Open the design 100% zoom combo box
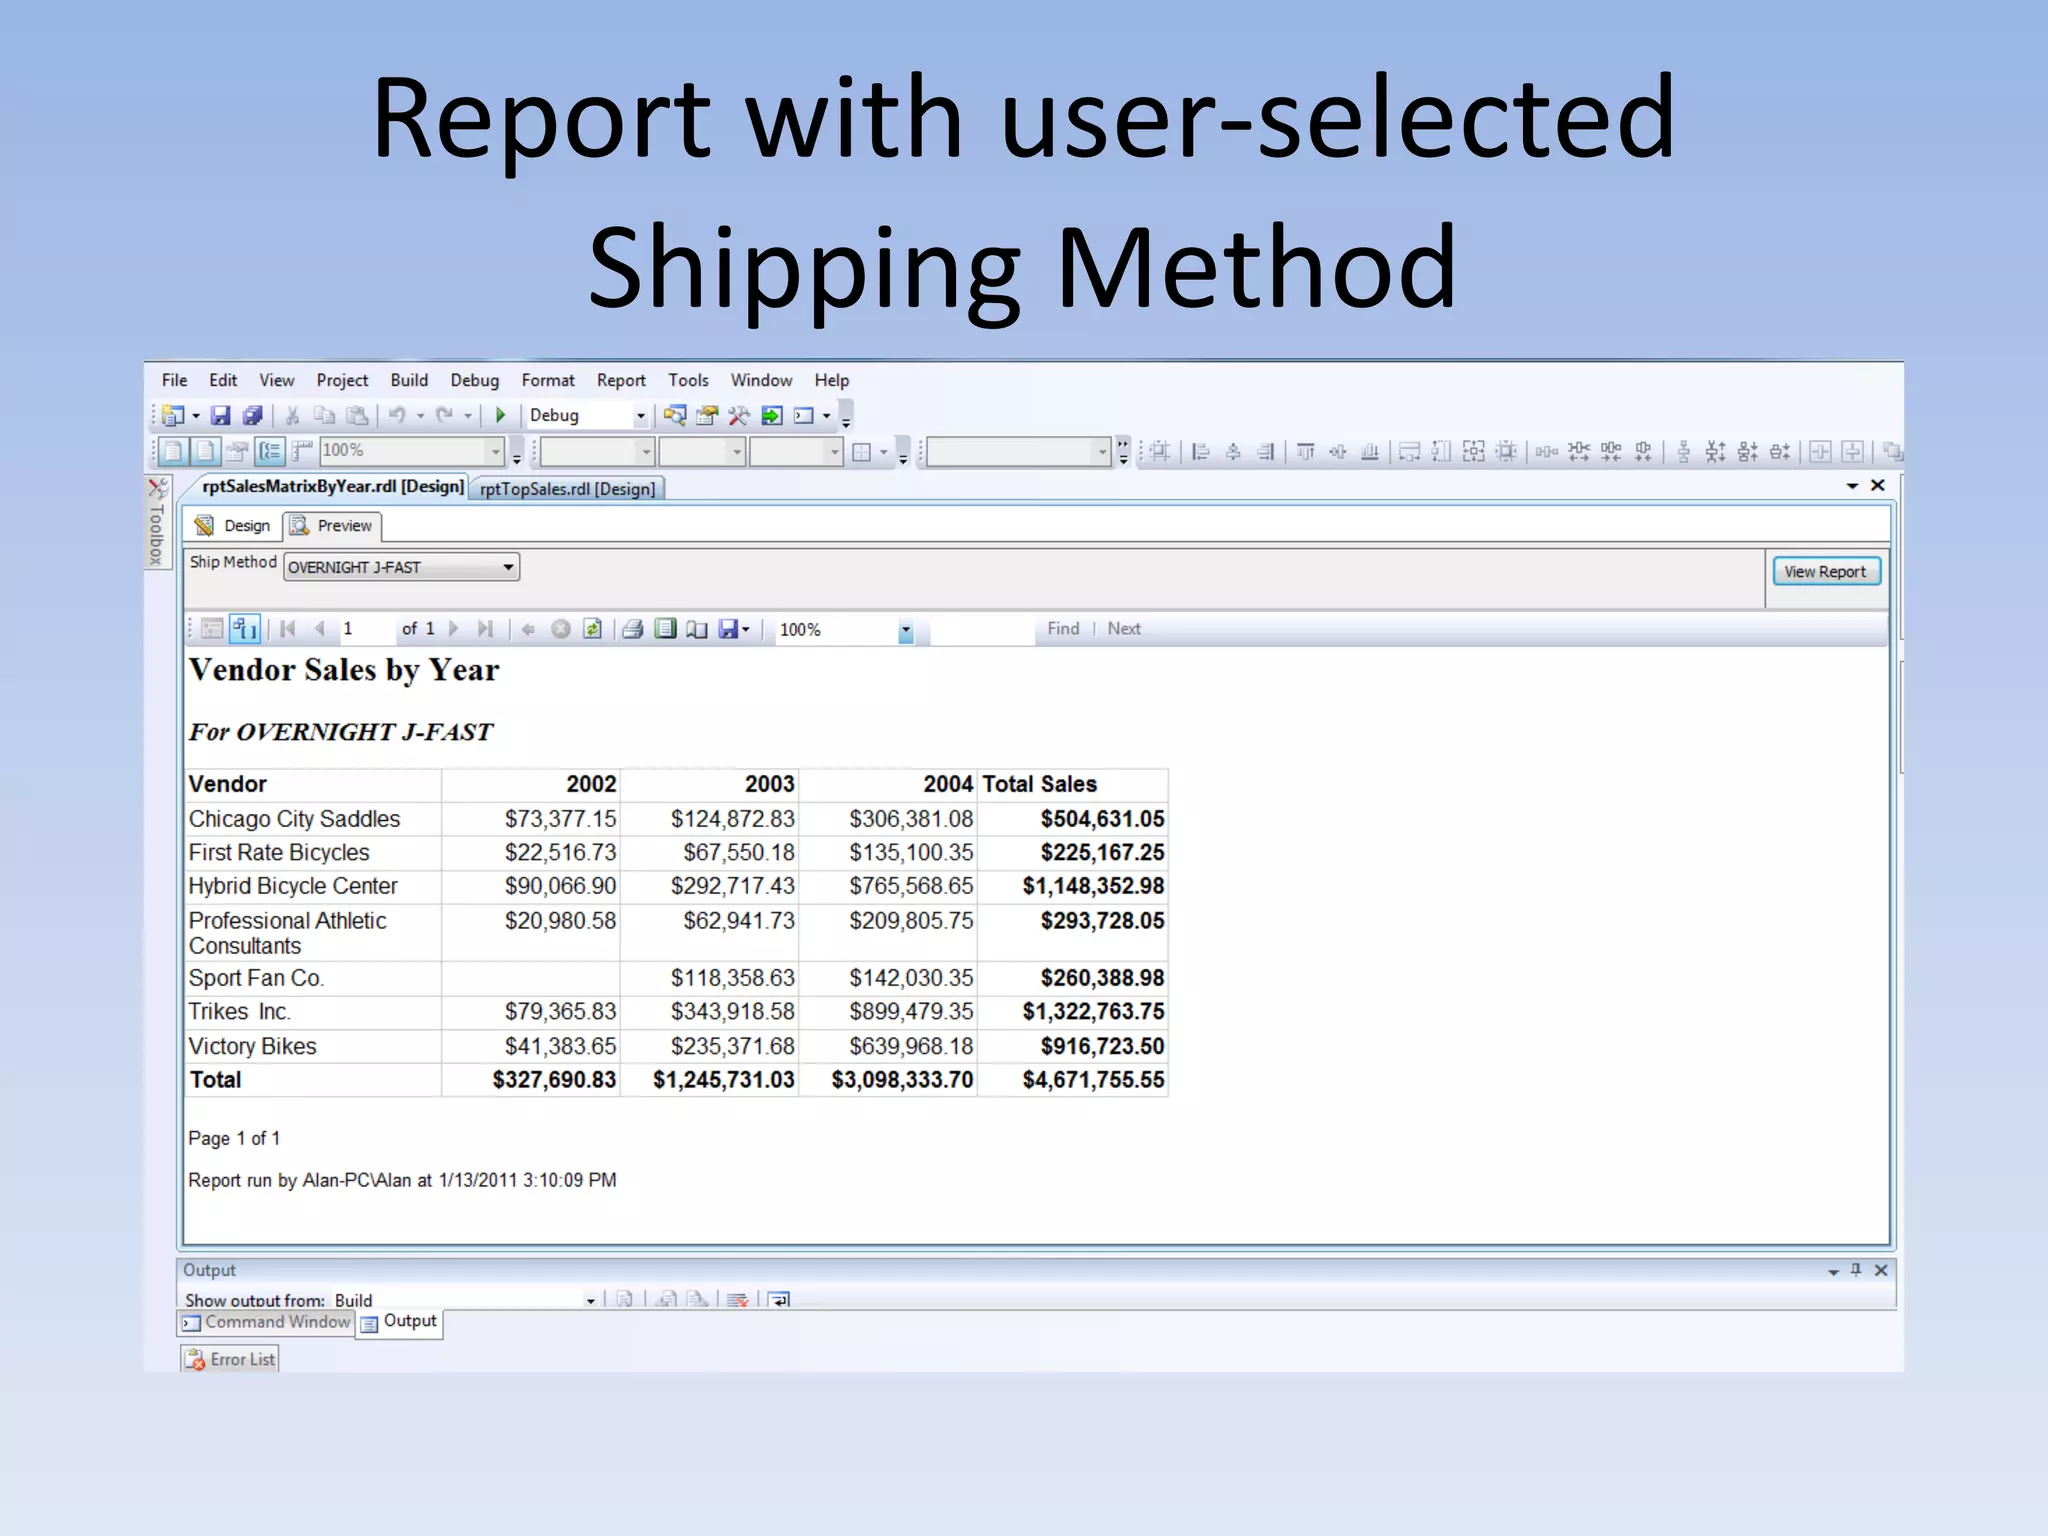The width and height of the screenshot is (2048, 1536). (411, 452)
